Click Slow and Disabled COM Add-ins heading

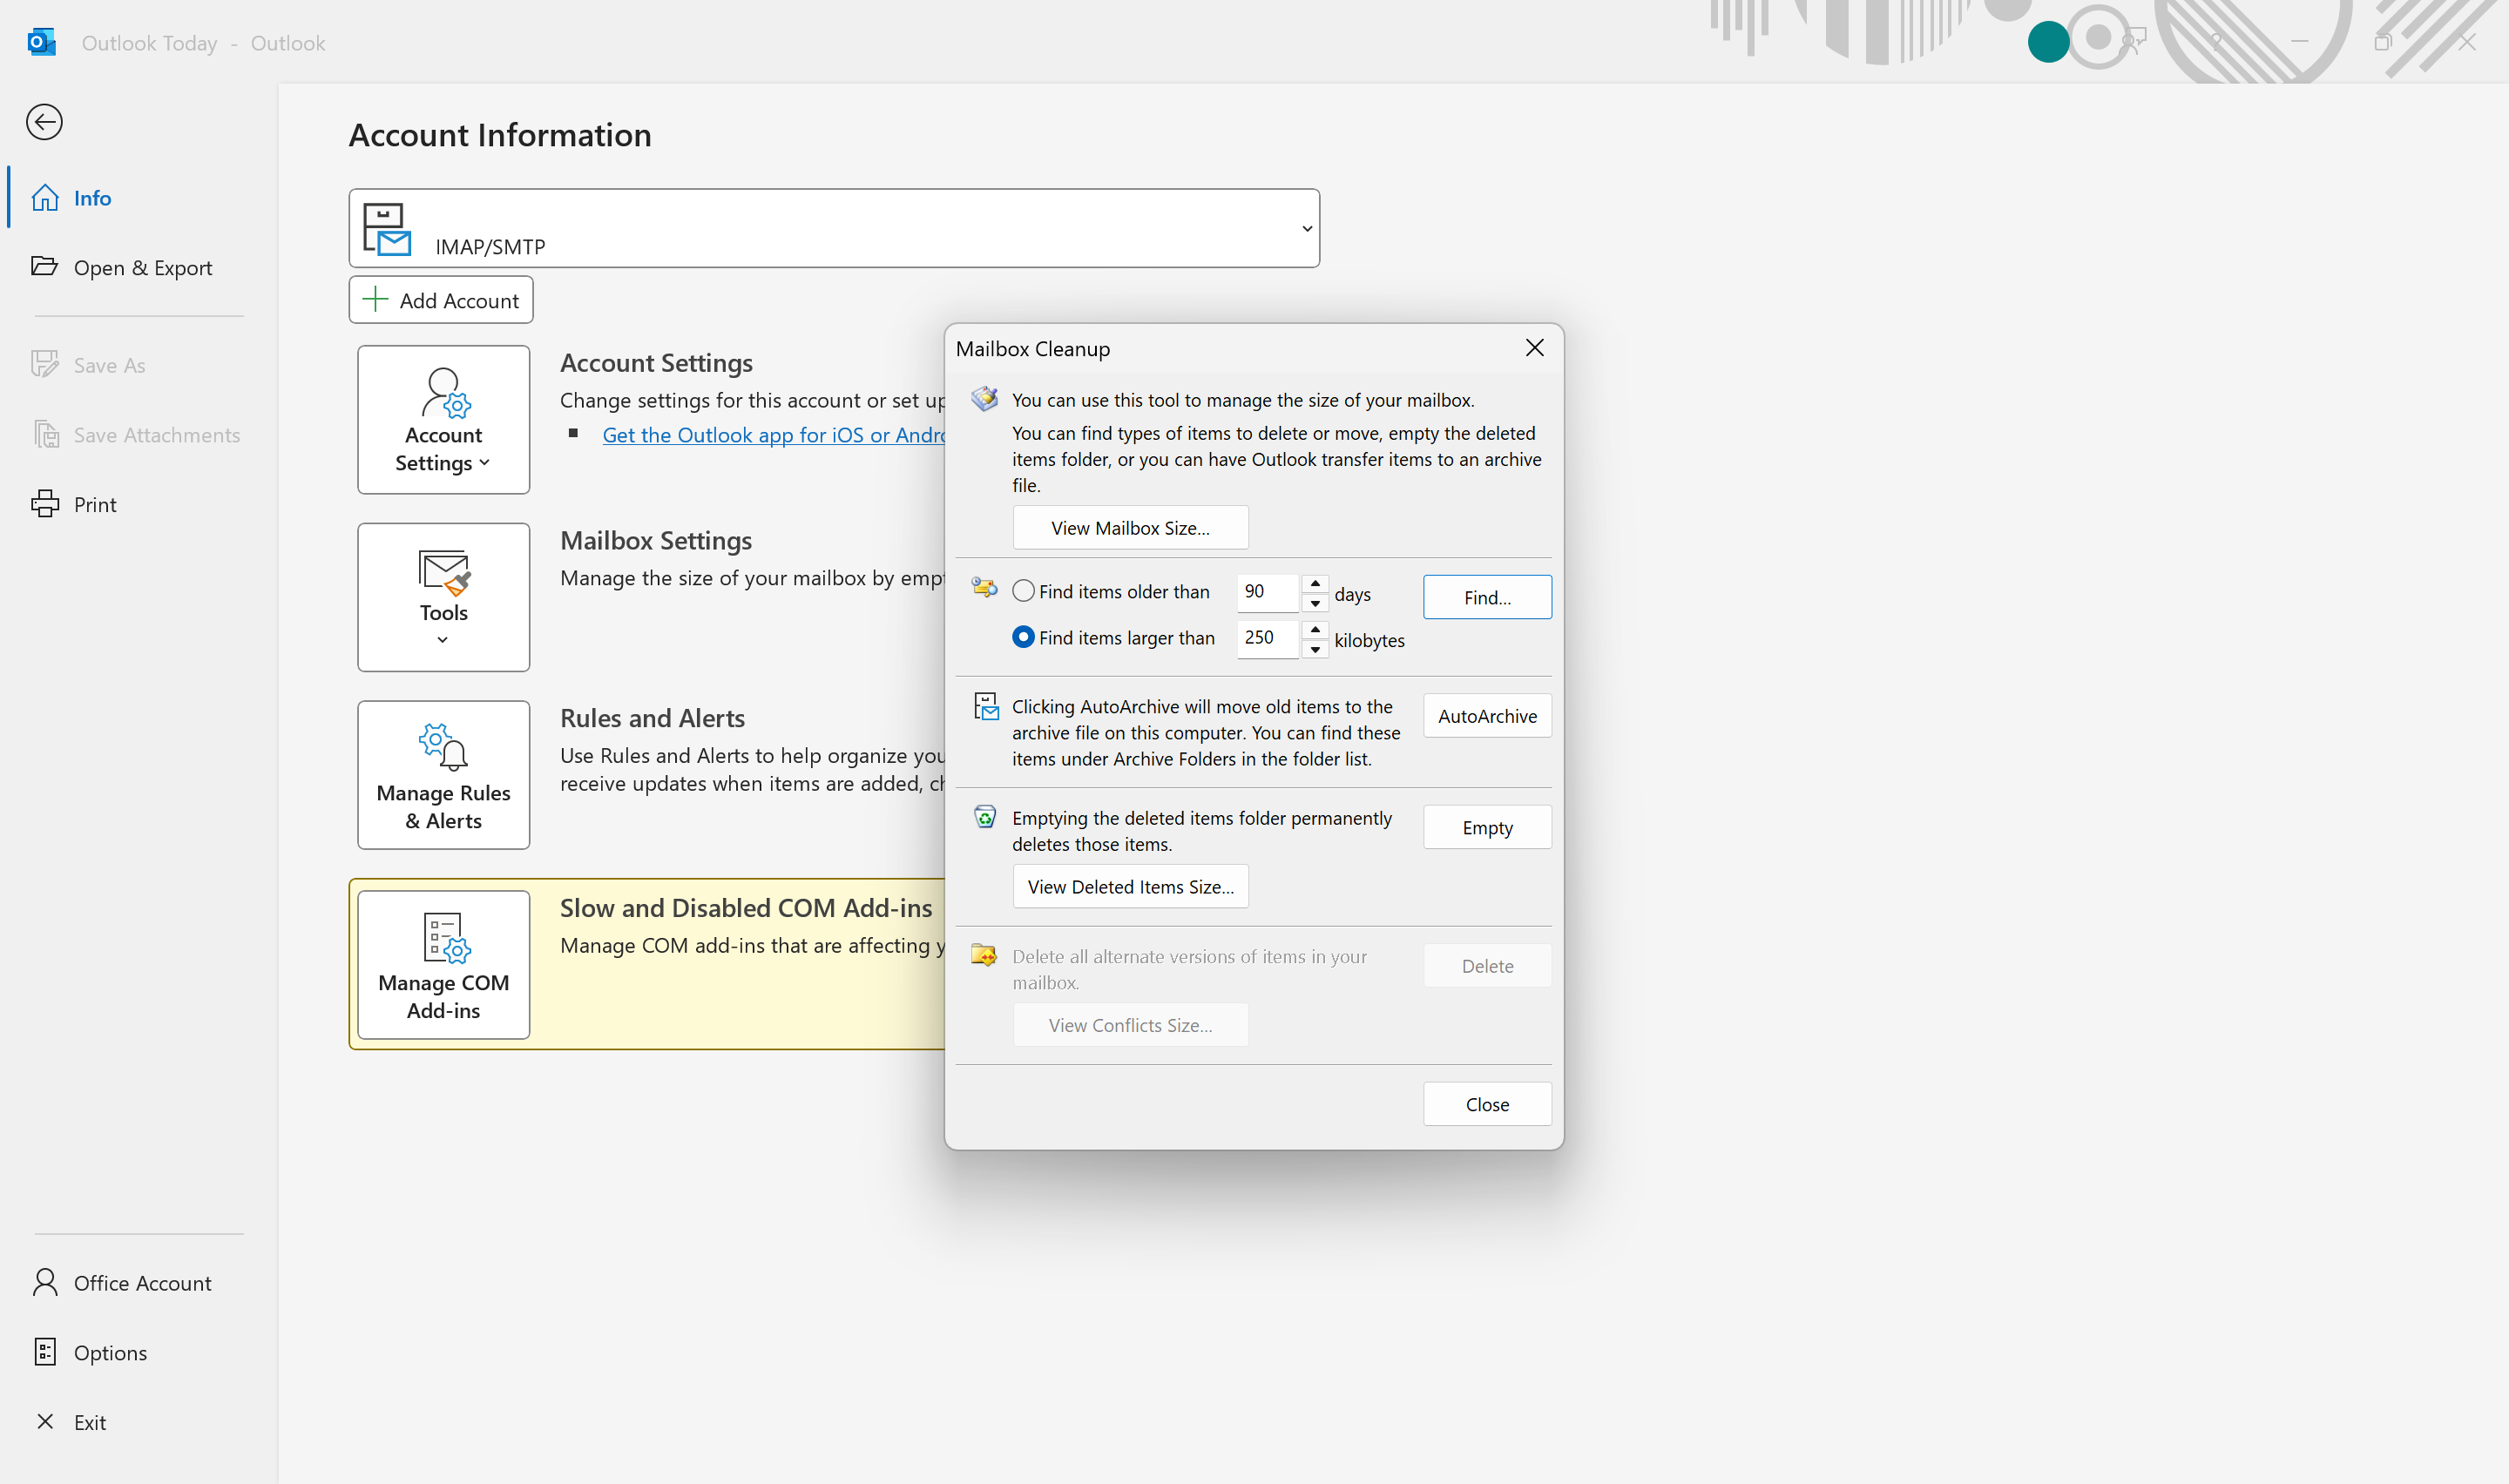pos(746,908)
